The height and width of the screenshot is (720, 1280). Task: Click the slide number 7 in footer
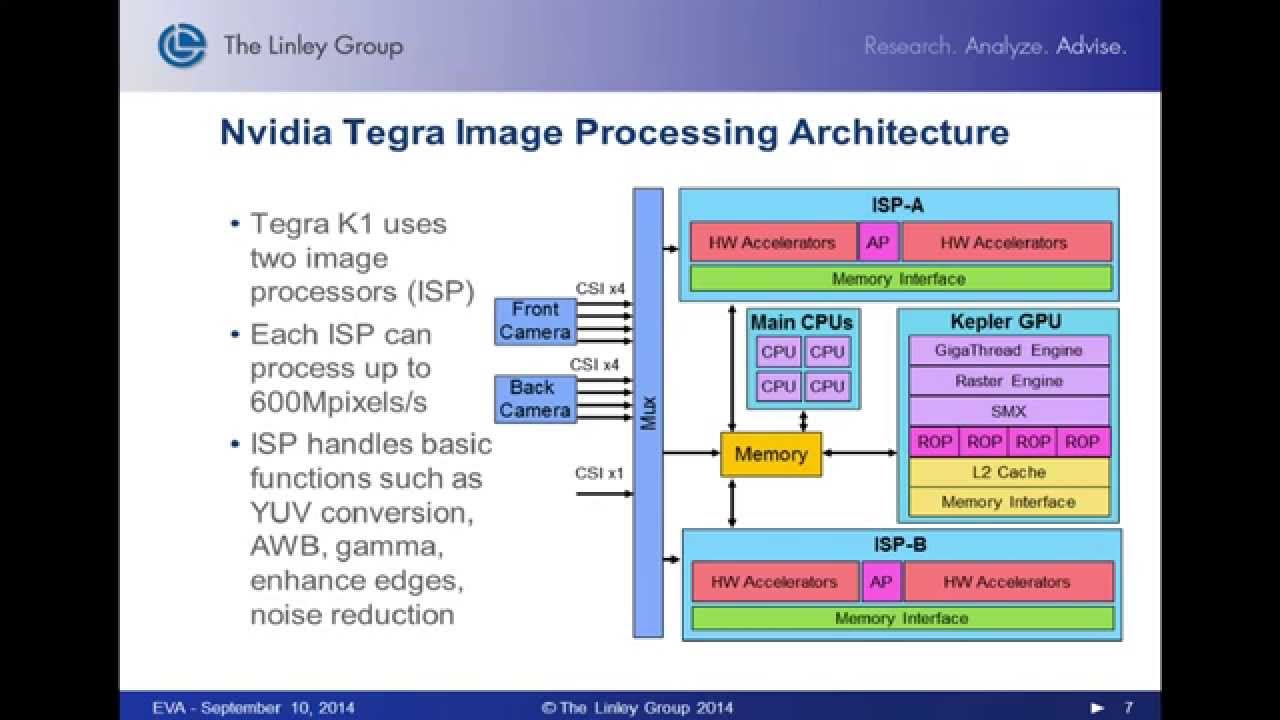(x=1129, y=708)
